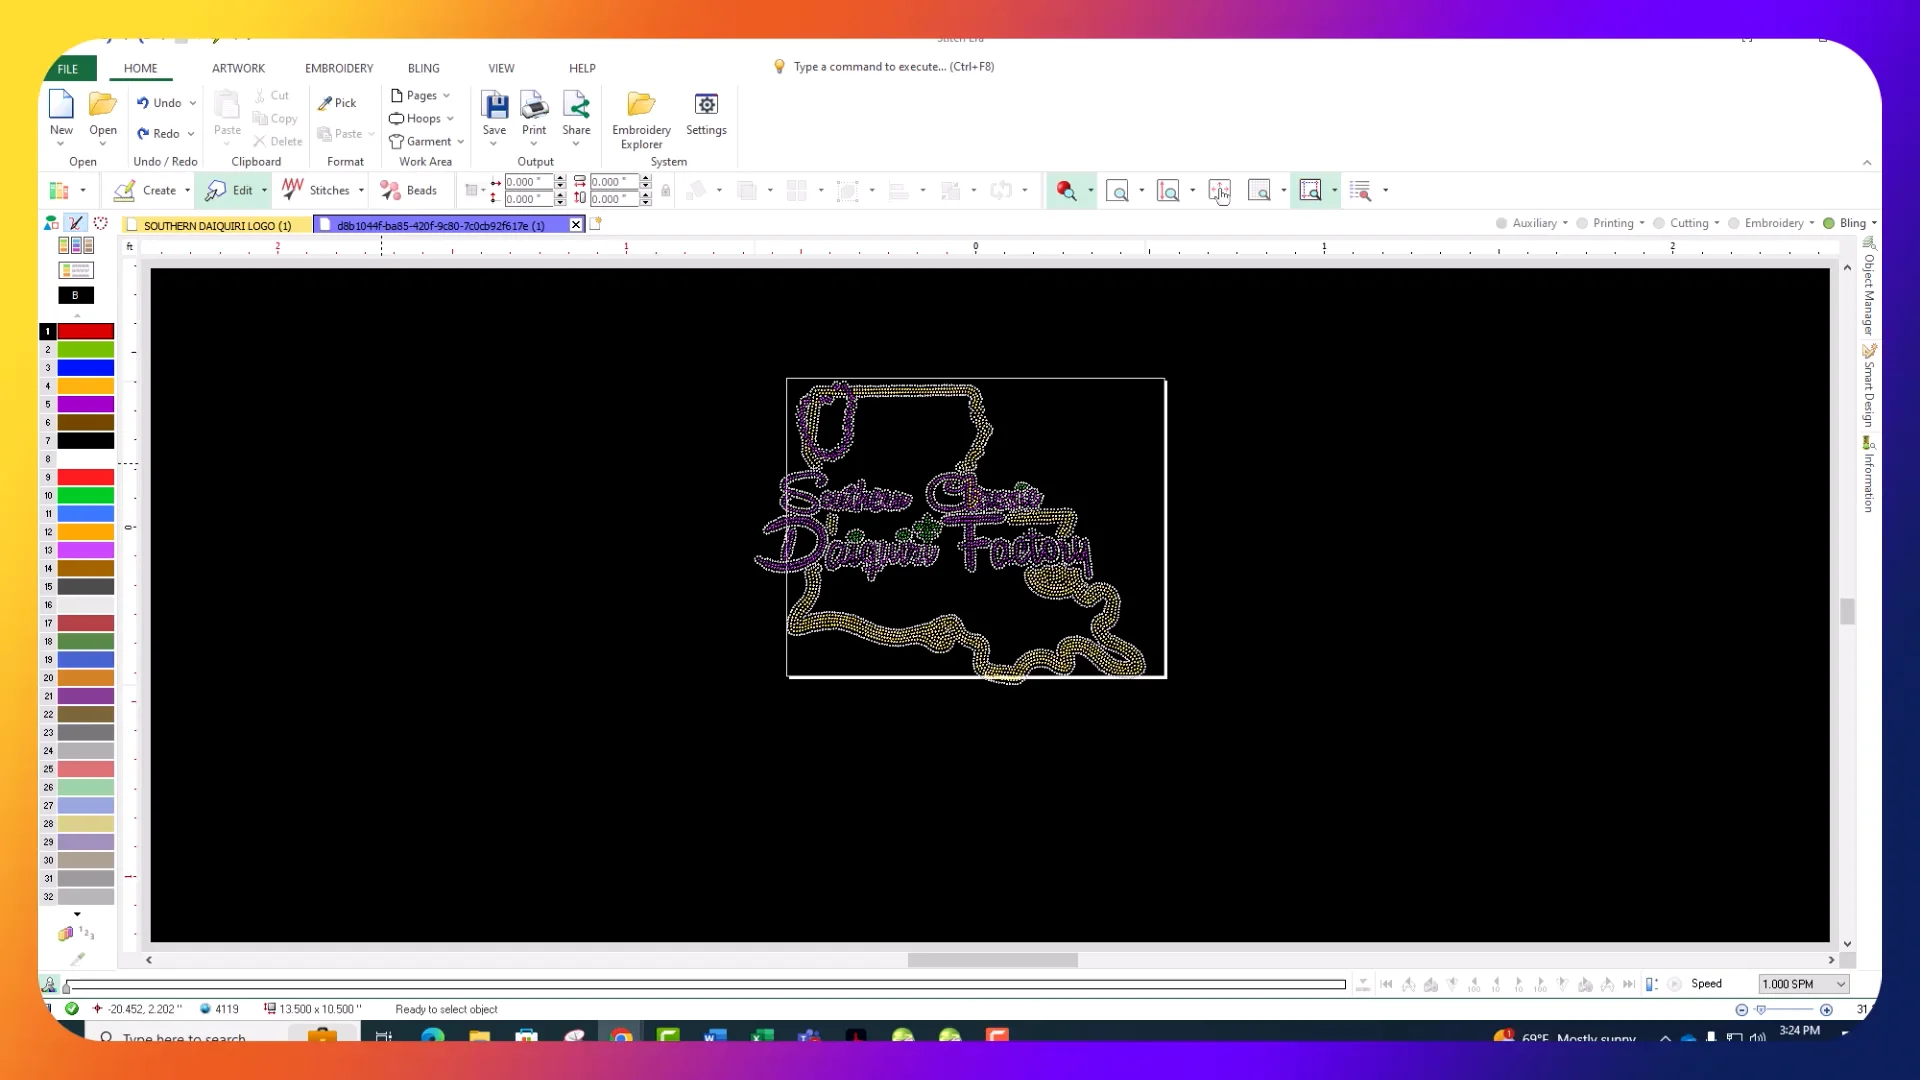This screenshot has height=1080, width=1920.
Task: Toggle the Embroidery layer indicator
Action: [1734, 223]
